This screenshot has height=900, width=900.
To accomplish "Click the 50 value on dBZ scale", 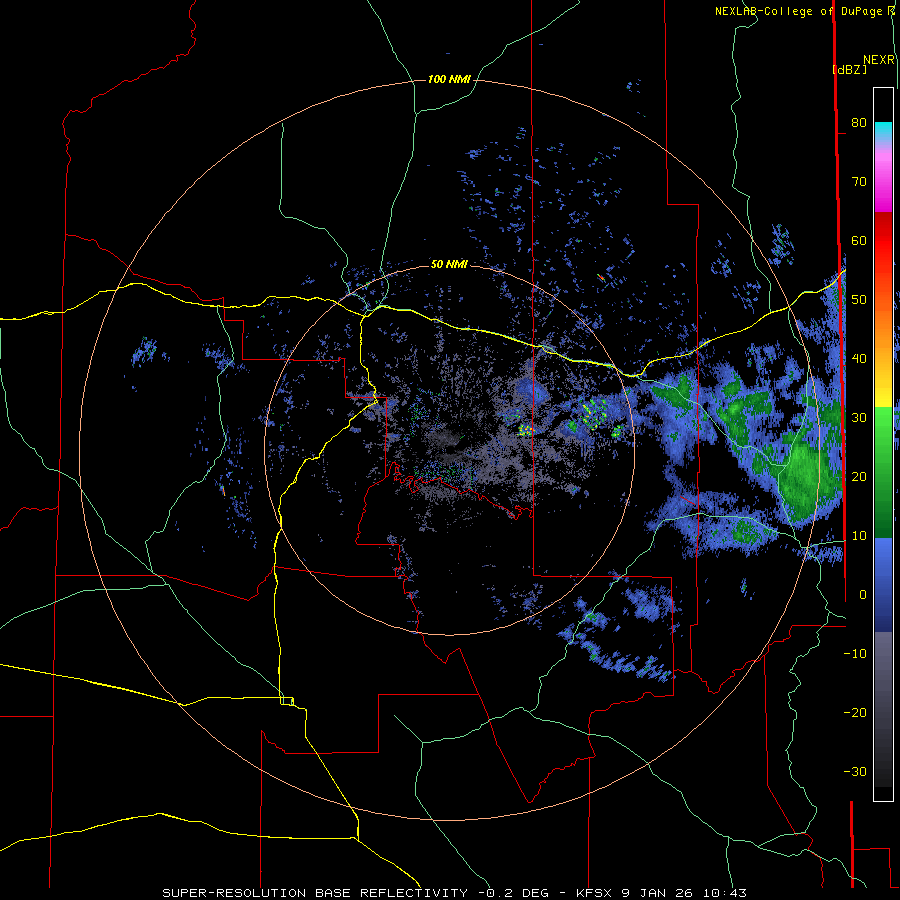I will 859,300.
